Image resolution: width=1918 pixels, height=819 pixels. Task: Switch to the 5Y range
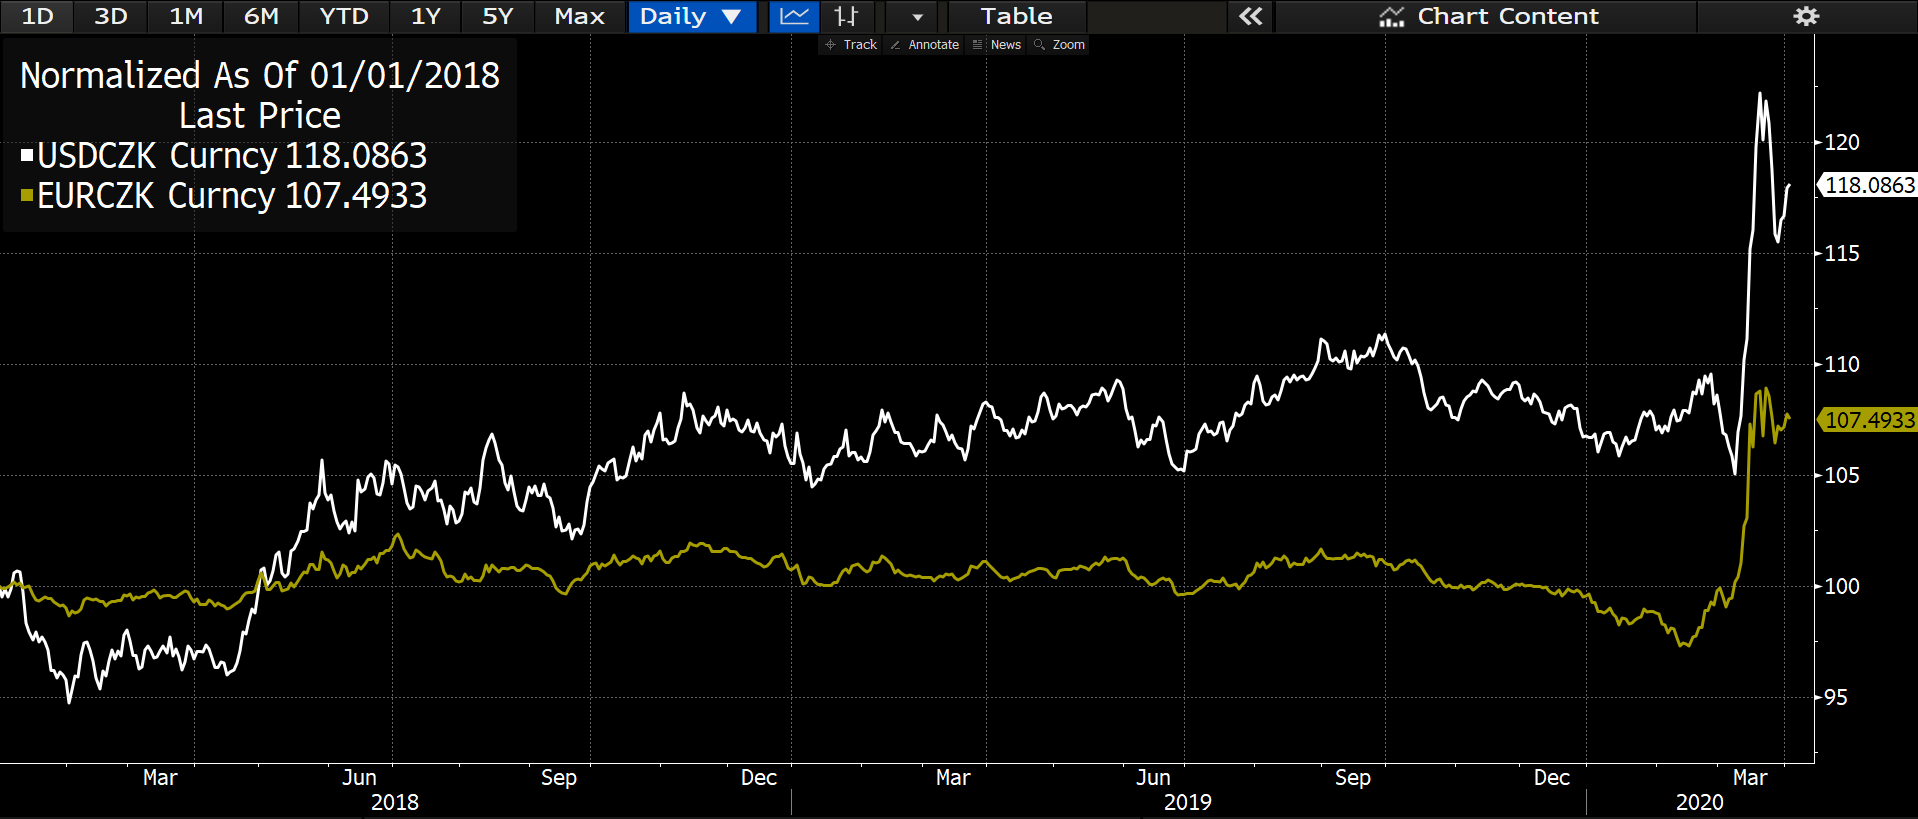497,16
